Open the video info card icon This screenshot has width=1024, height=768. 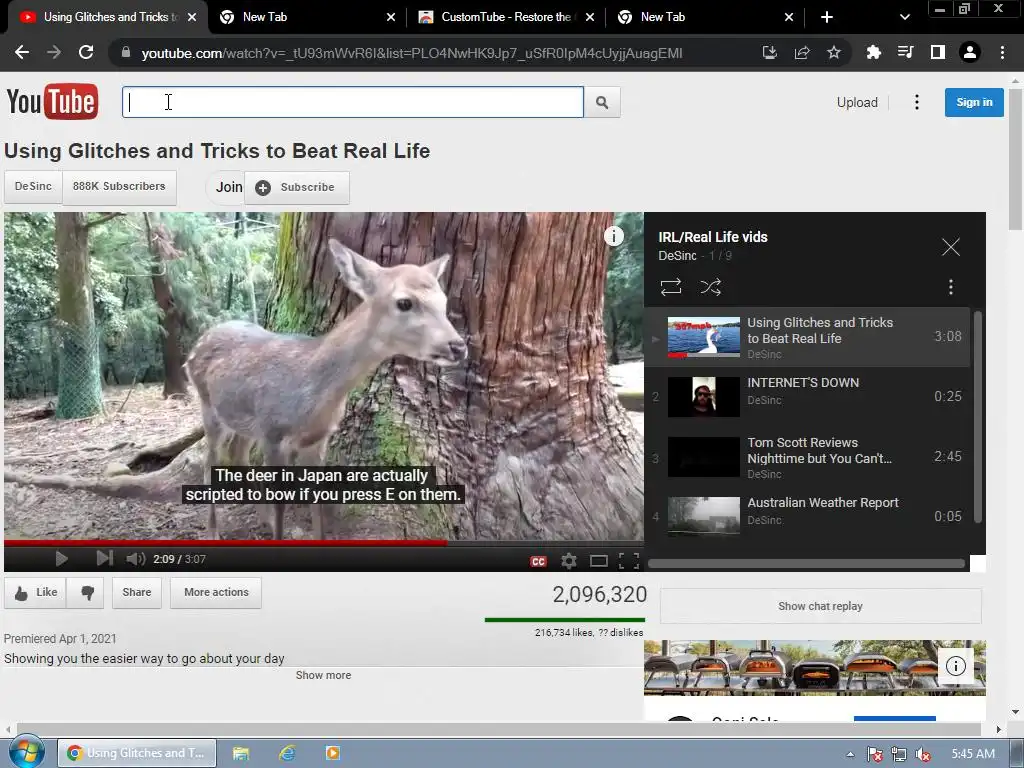pos(613,236)
